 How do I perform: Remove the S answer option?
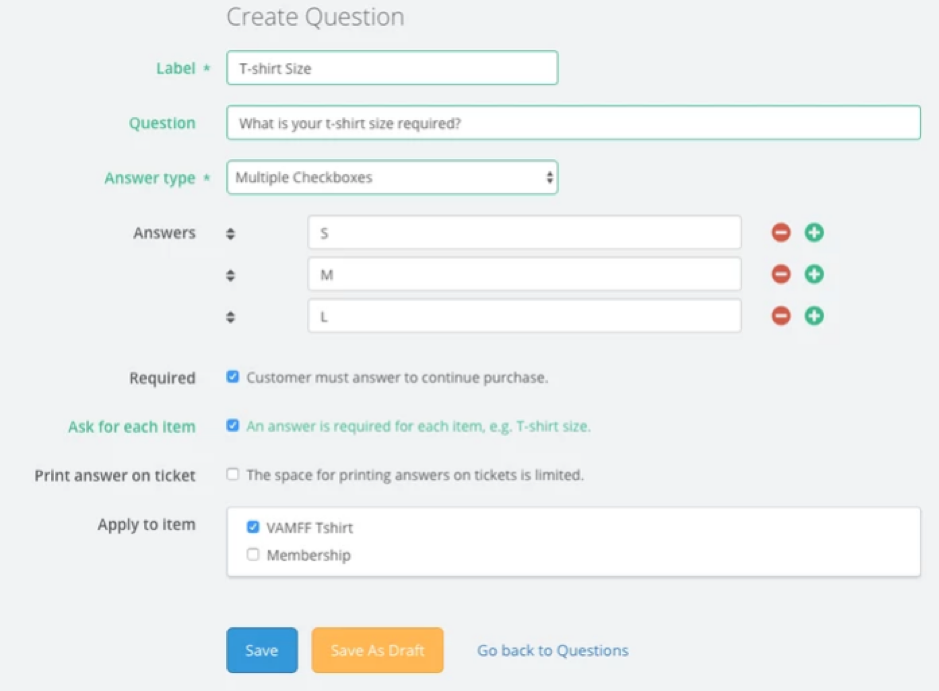click(780, 232)
